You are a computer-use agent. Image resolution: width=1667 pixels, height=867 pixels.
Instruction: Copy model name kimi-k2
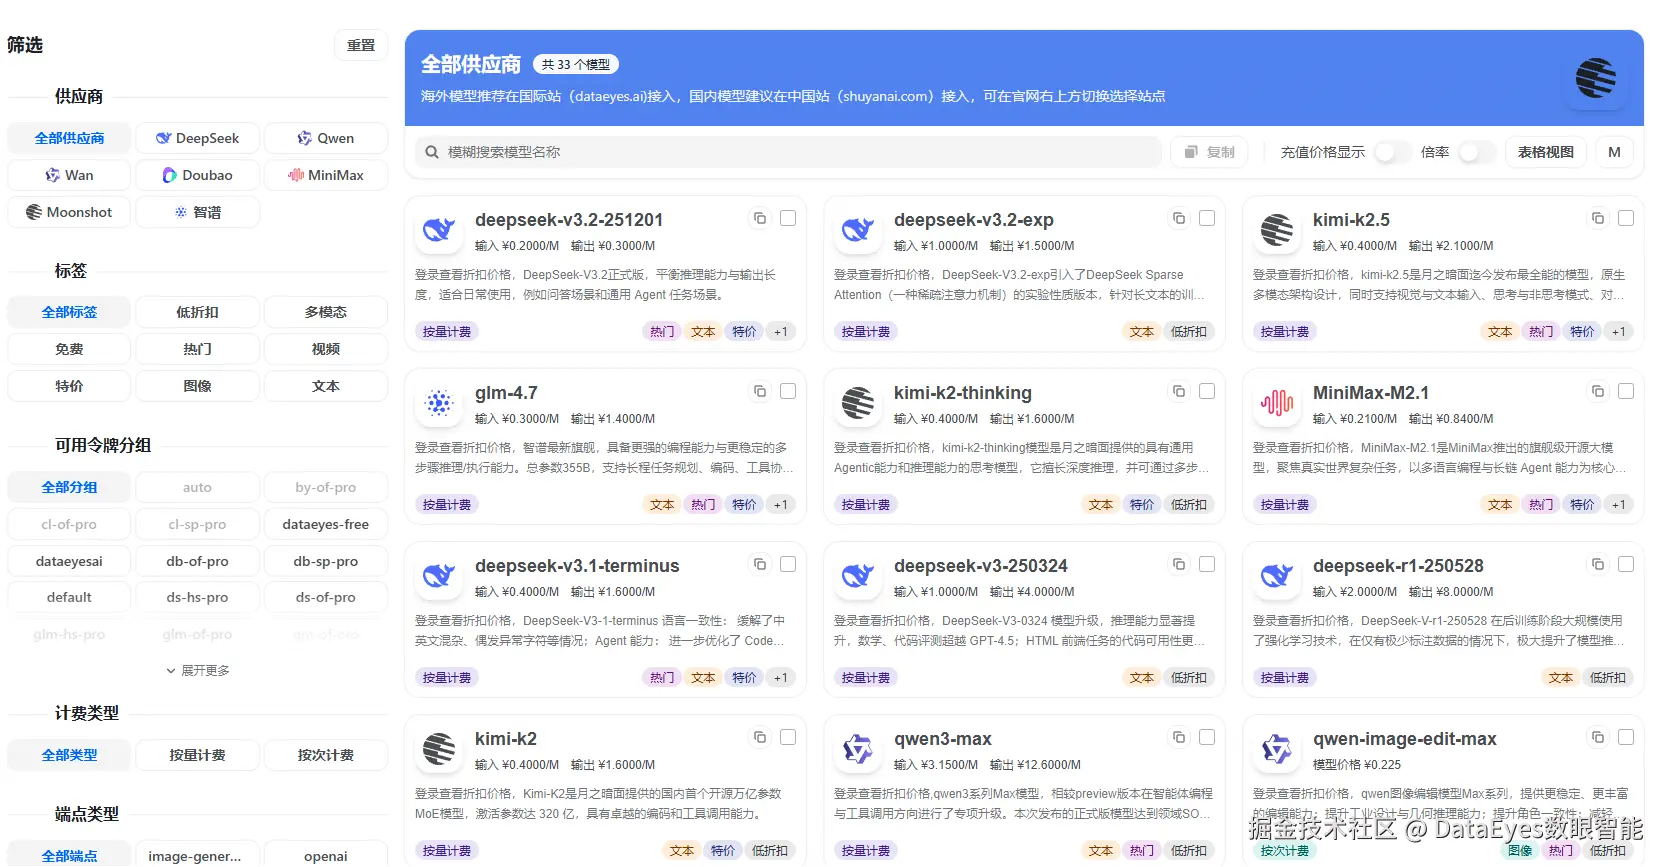(x=760, y=737)
